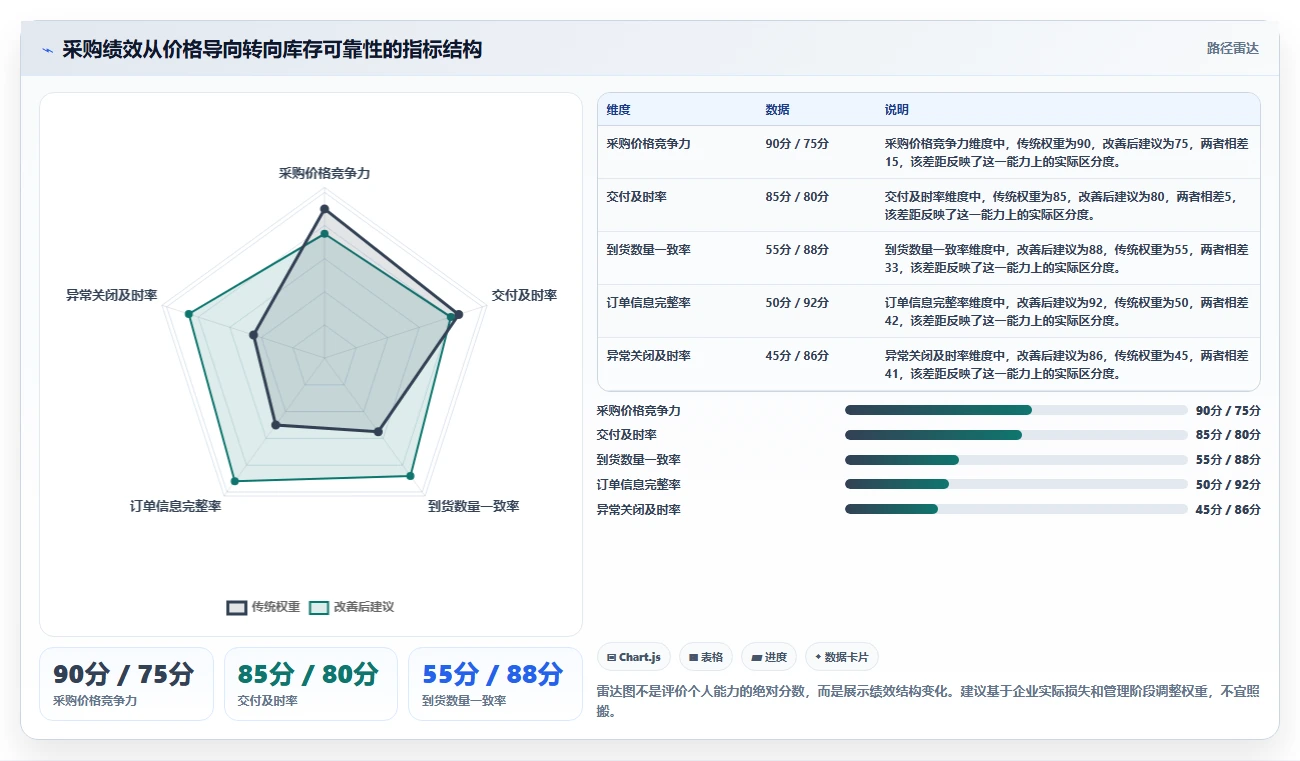The image size is (1300, 761).
Task: Click table value 90分 / 75分
Action: (797, 144)
